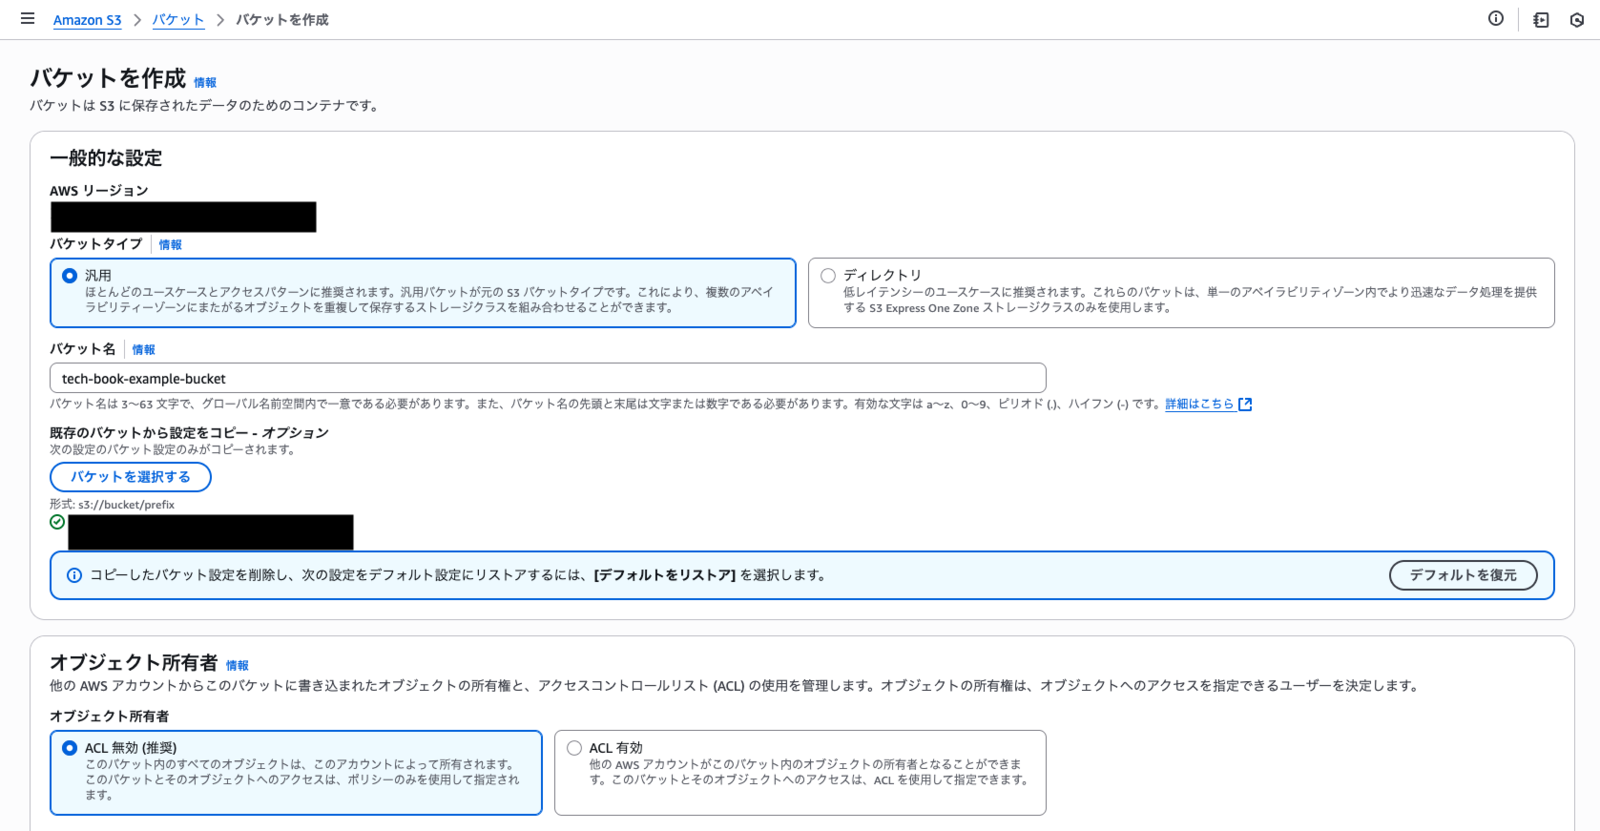Click the 形式: s3://bucket/prefix hint text
The width and height of the screenshot is (1600, 831).
[x=112, y=505]
